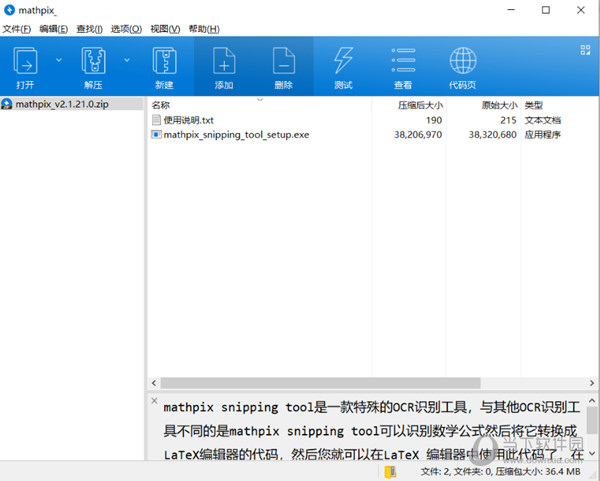Minimize the mathpix window

click(511, 10)
